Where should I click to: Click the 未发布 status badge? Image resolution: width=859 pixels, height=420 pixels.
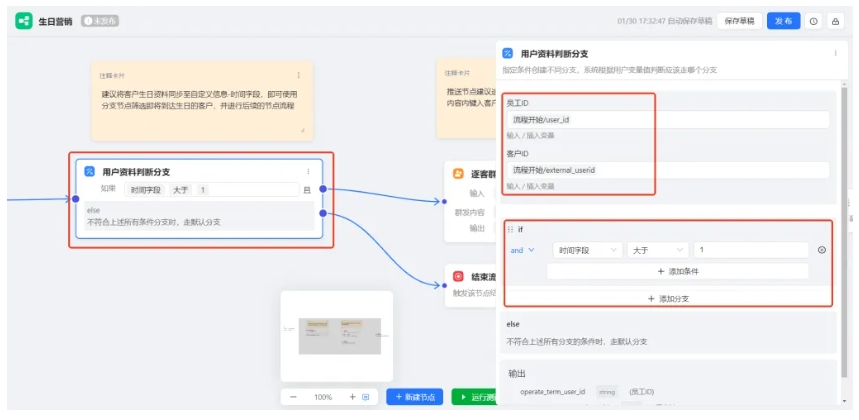[100, 21]
